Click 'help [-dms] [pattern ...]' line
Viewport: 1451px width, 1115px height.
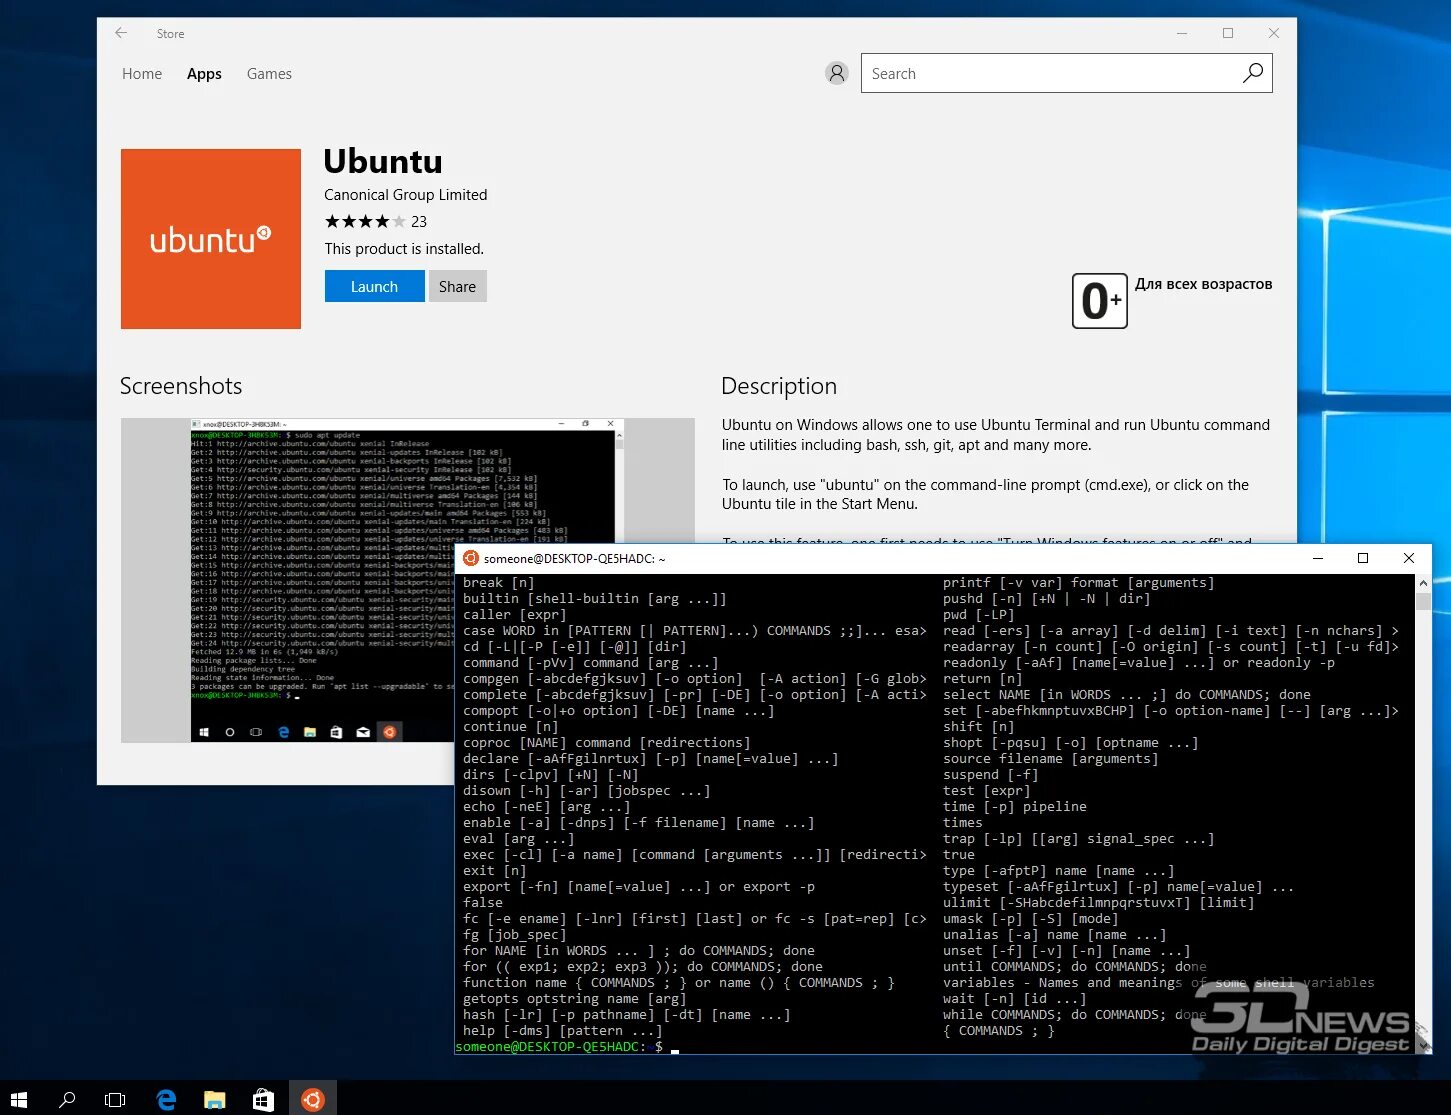tap(563, 1031)
